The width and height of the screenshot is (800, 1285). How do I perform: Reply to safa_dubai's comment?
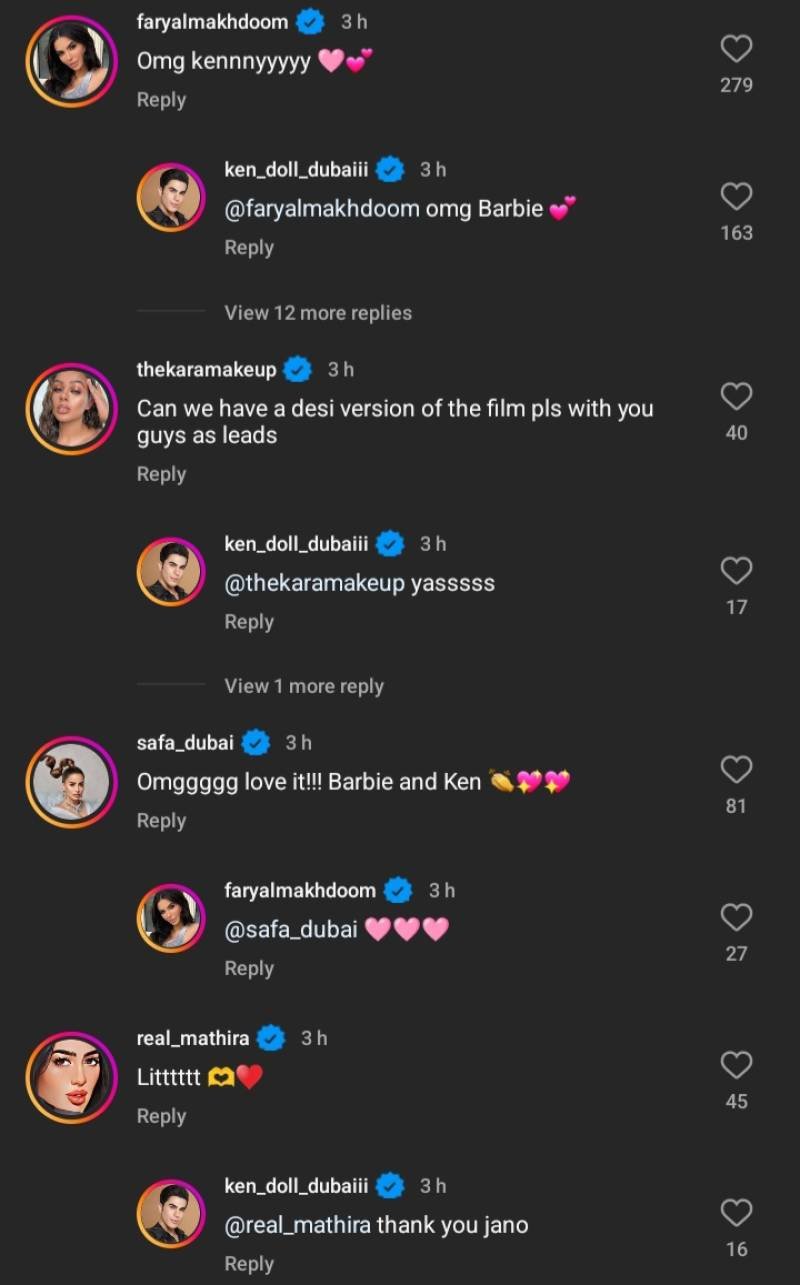[161, 820]
